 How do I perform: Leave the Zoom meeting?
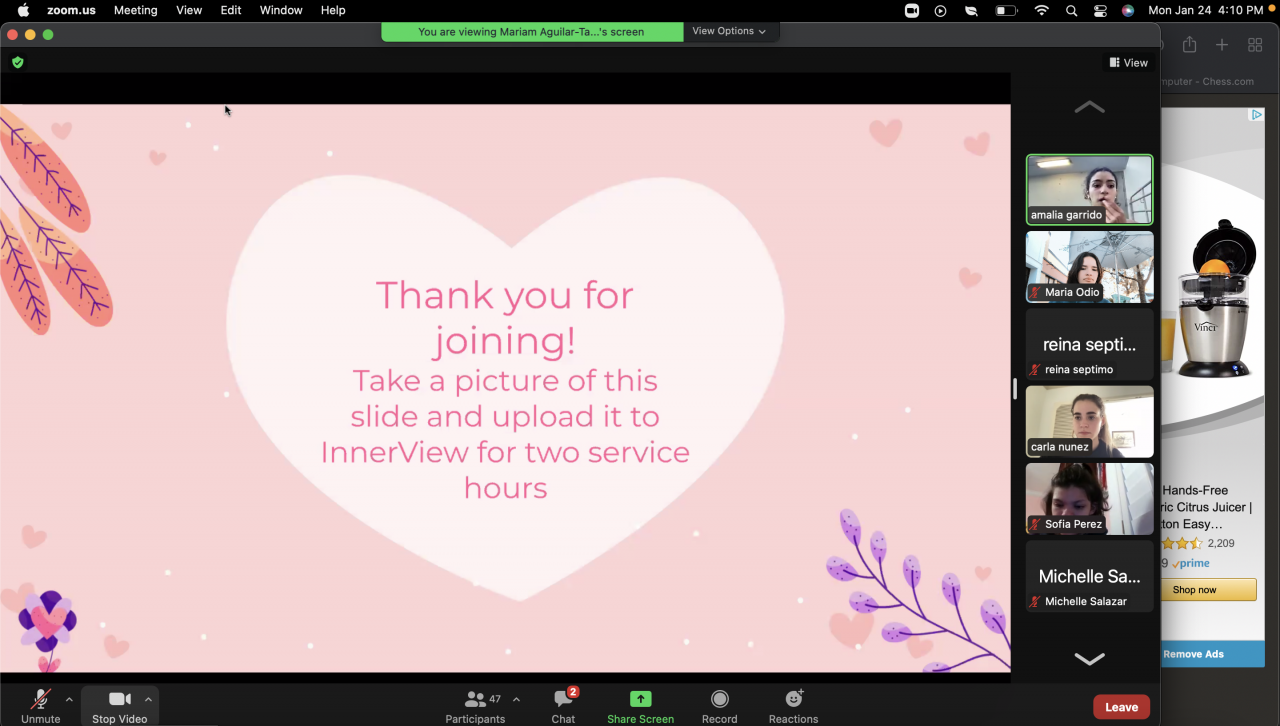click(x=1121, y=707)
